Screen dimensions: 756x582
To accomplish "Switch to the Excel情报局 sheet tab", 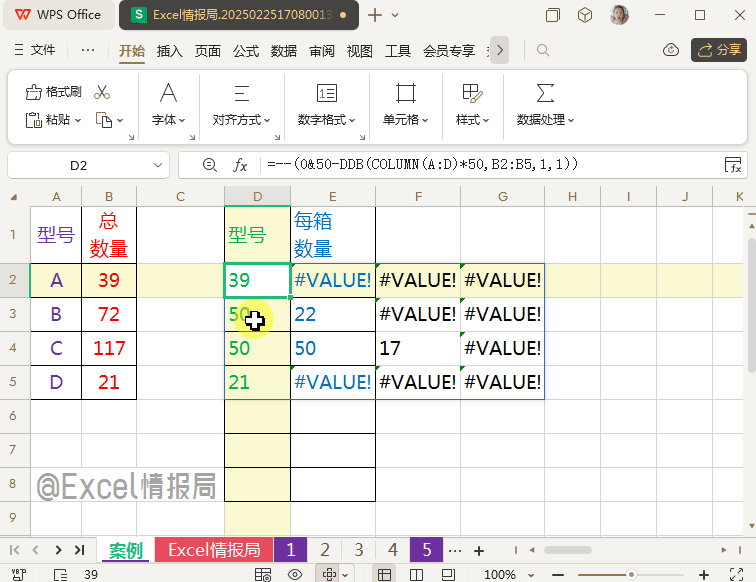I will click(213, 550).
